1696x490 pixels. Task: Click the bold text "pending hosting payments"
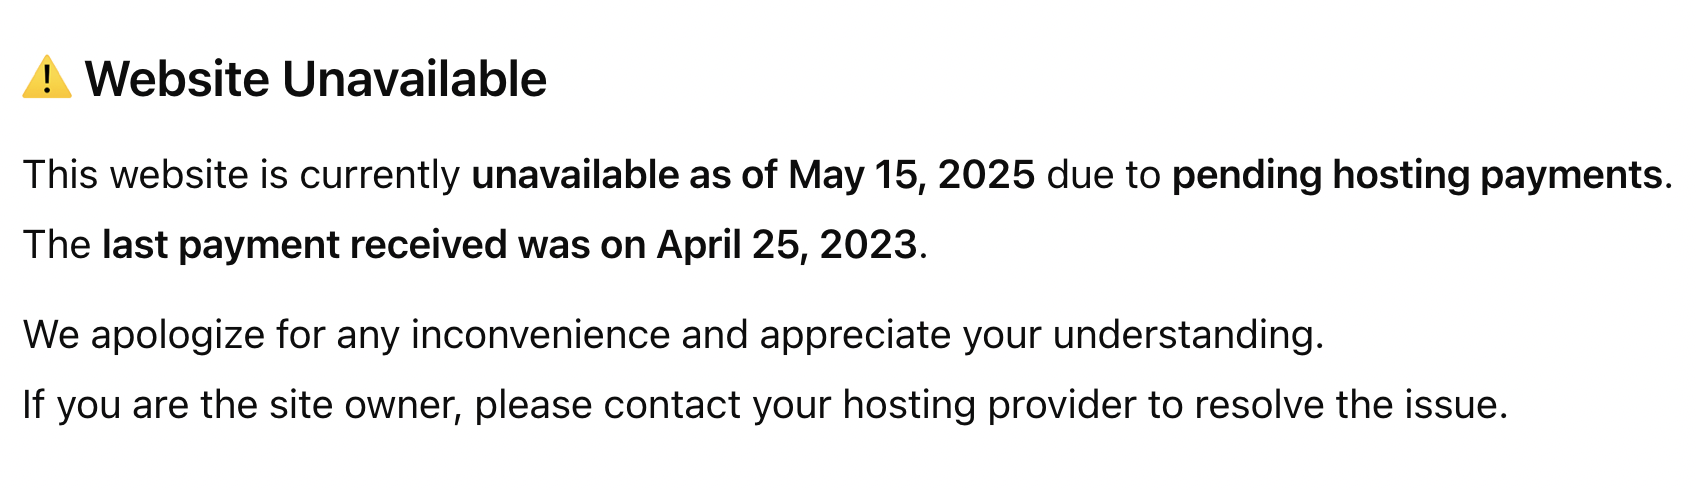(1416, 175)
